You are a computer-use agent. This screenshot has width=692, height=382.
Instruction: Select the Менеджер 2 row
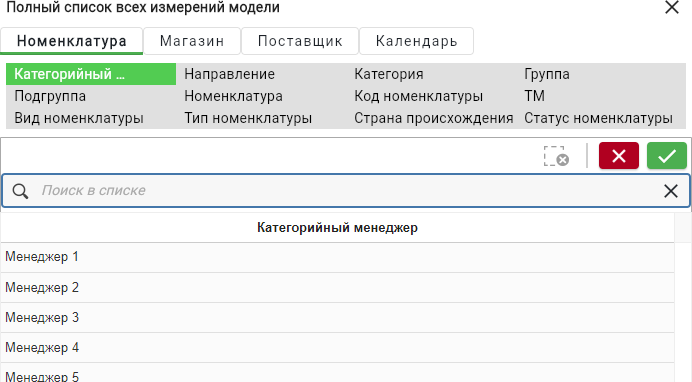(338, 288)
